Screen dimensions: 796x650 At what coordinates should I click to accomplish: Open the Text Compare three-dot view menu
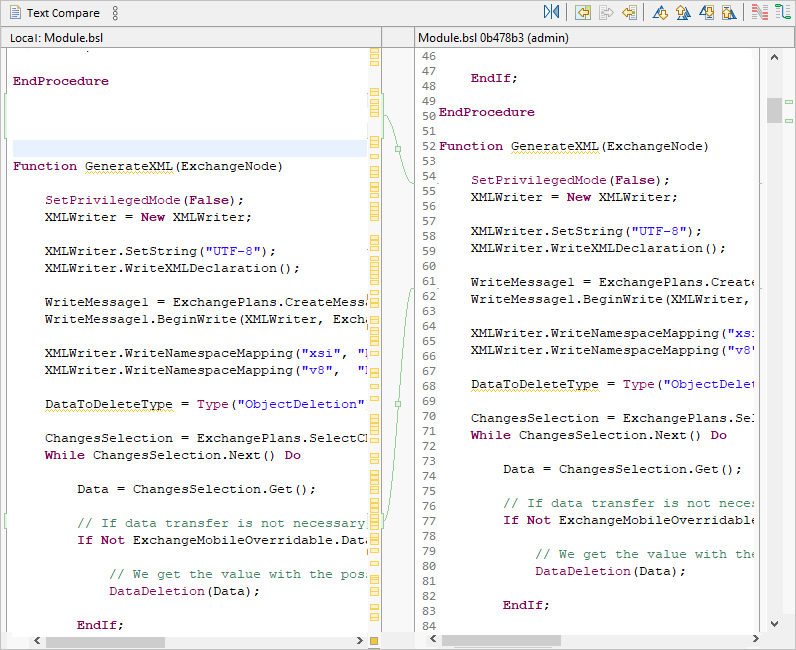tap(115, 13)
